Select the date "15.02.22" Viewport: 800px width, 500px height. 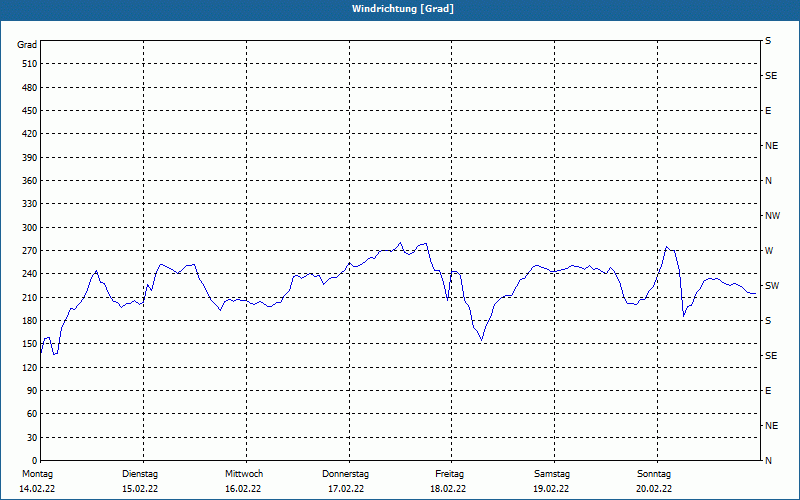click(x=140, y=489)
